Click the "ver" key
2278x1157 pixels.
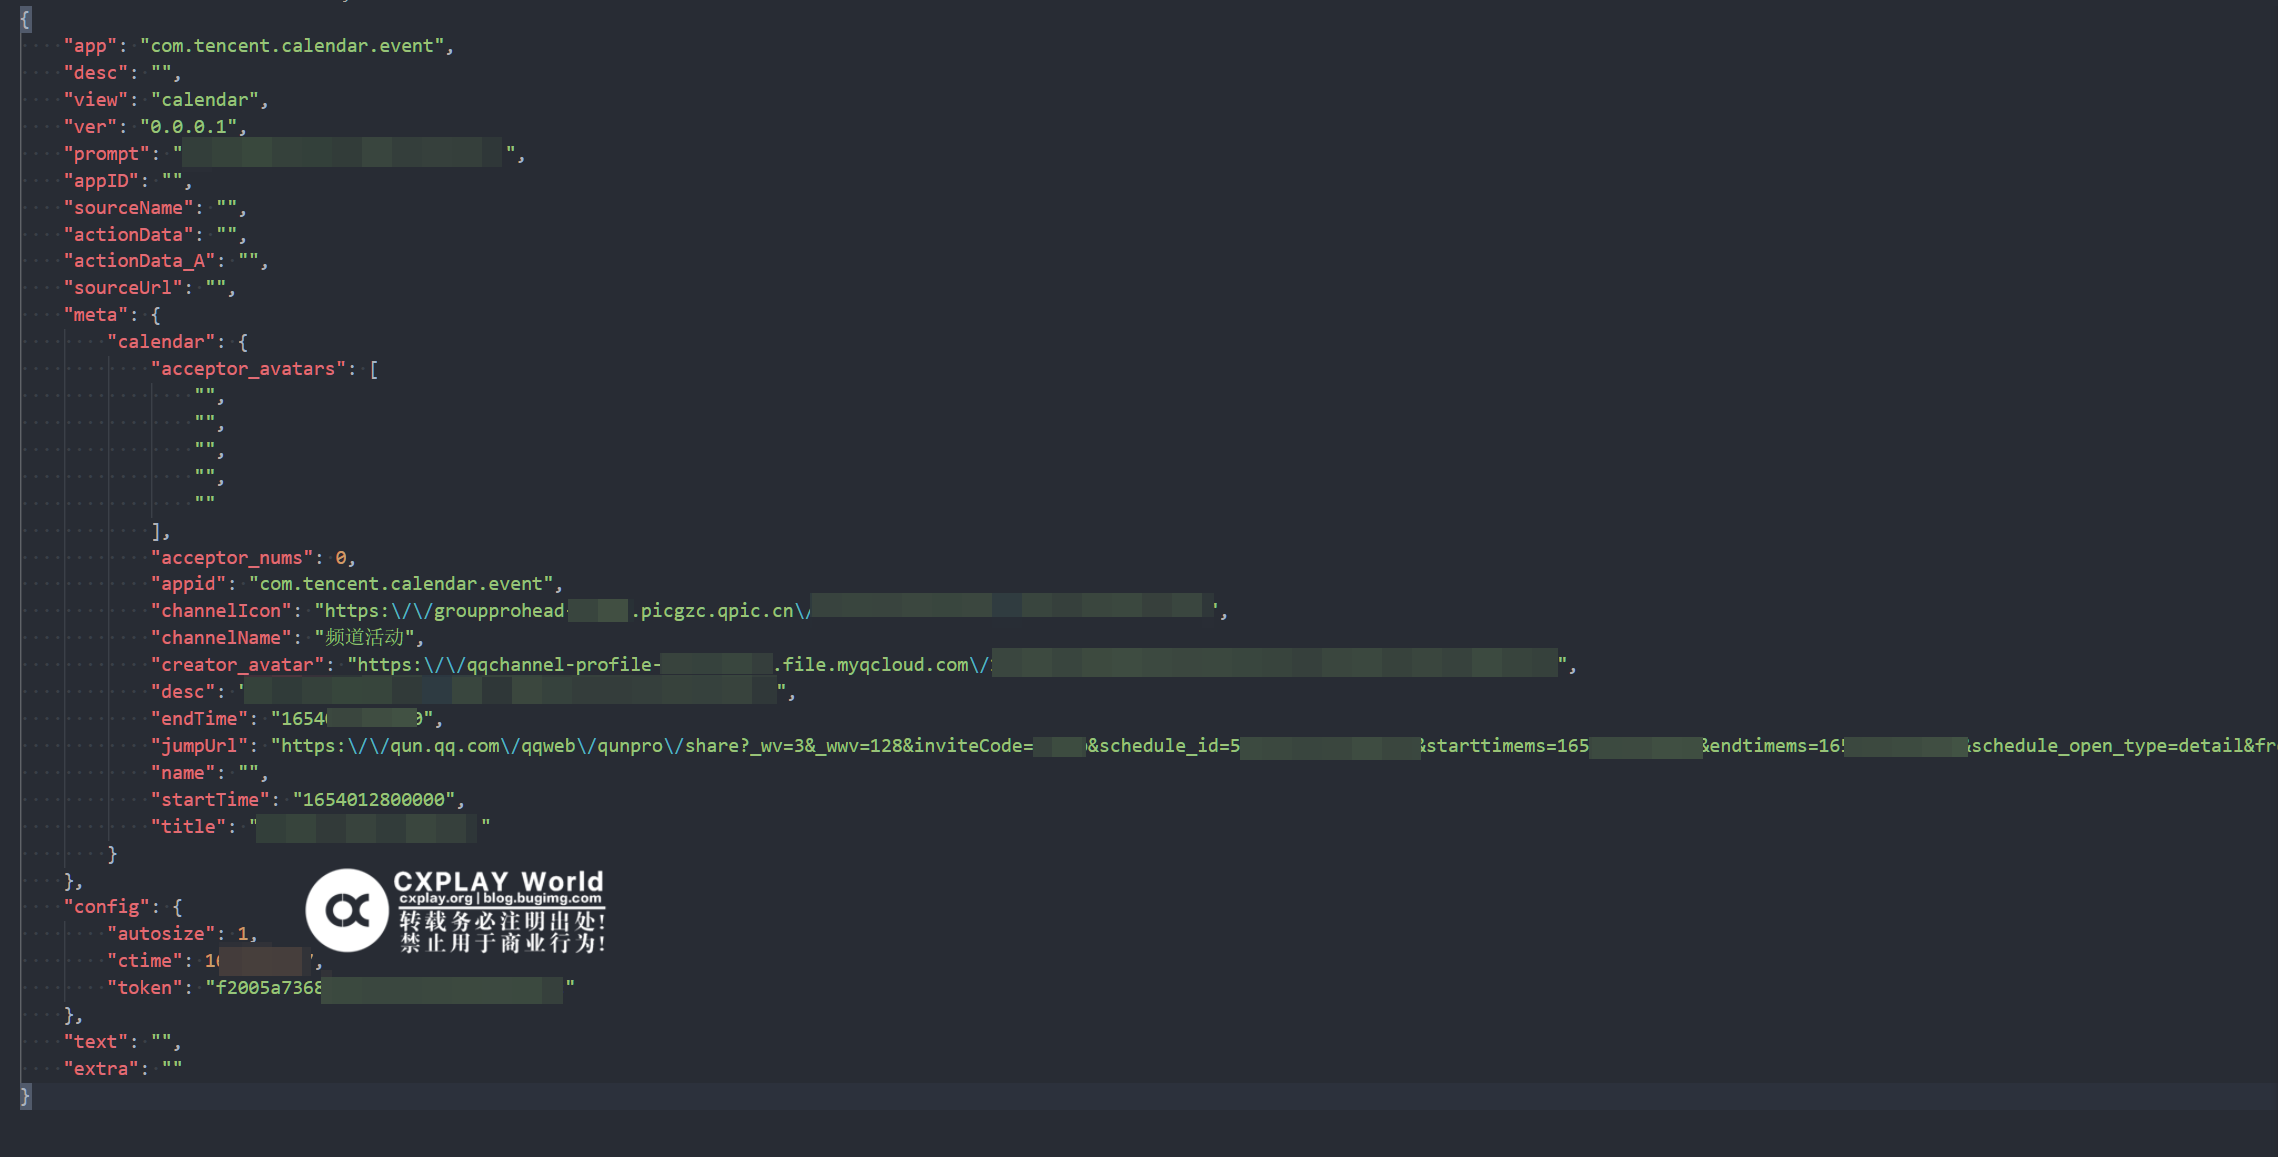point(90,127)
